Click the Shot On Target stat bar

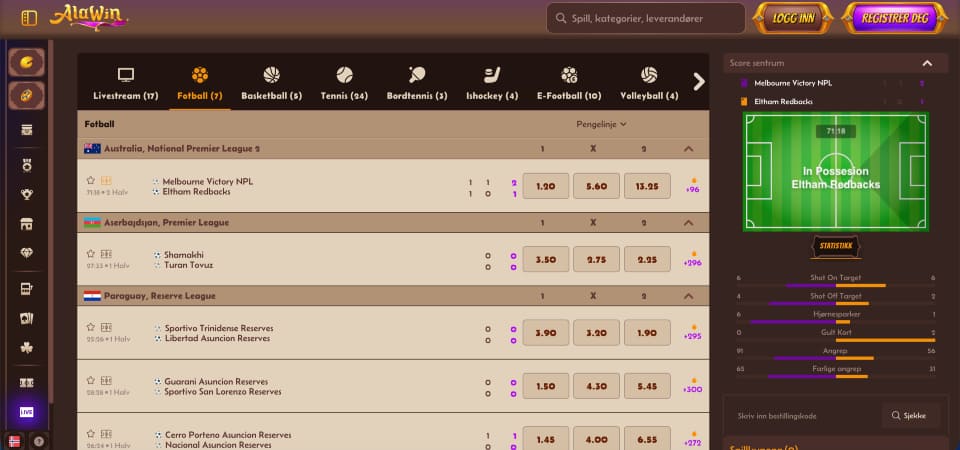click(836, 285)
